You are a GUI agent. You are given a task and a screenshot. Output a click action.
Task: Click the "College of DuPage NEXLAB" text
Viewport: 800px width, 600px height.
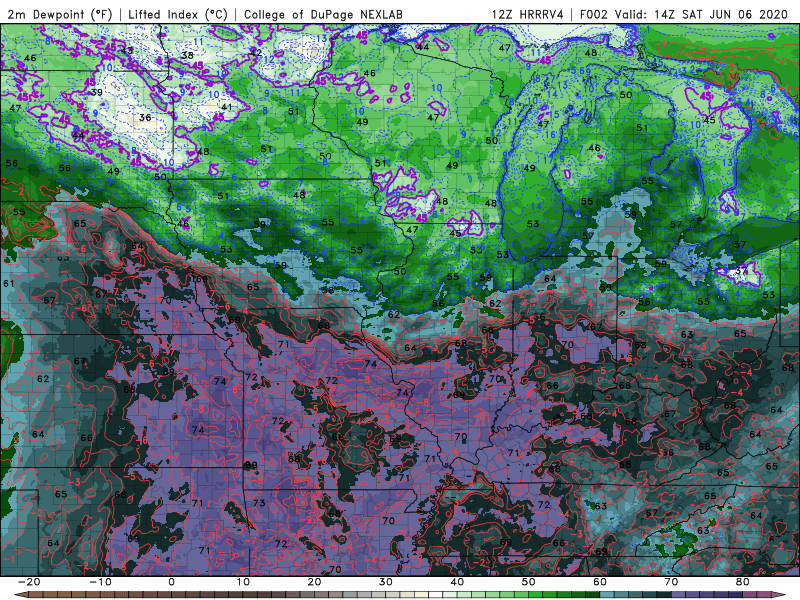pyautogui.click(x=323, y=14)
